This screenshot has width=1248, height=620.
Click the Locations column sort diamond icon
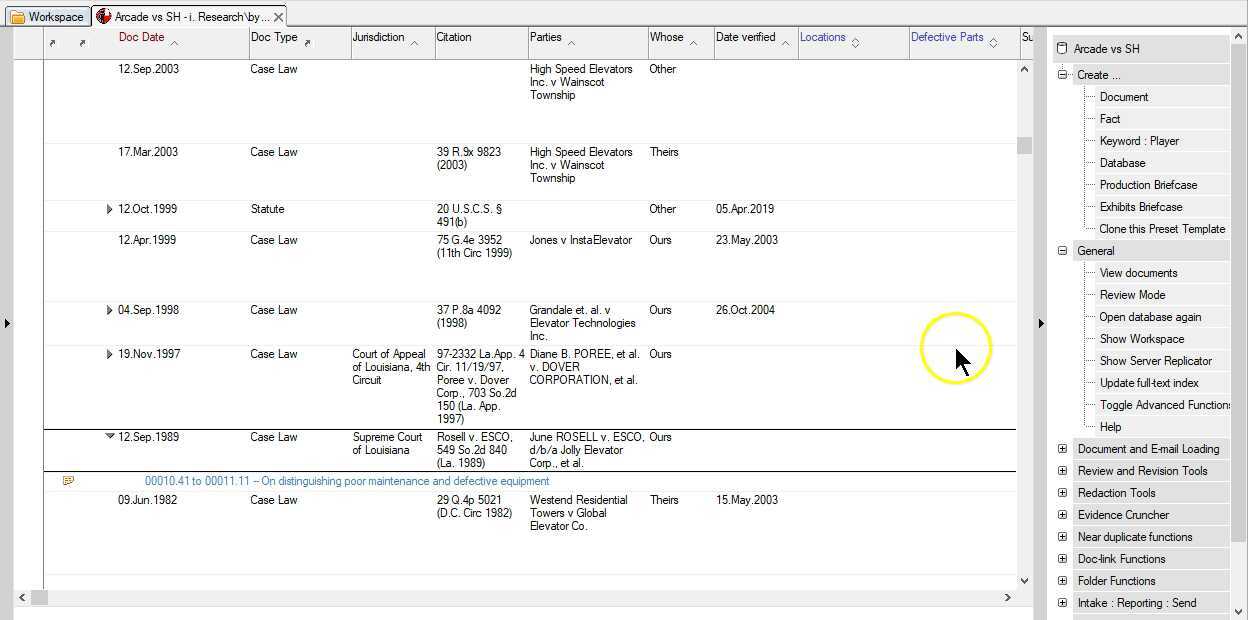click(855, 43)
